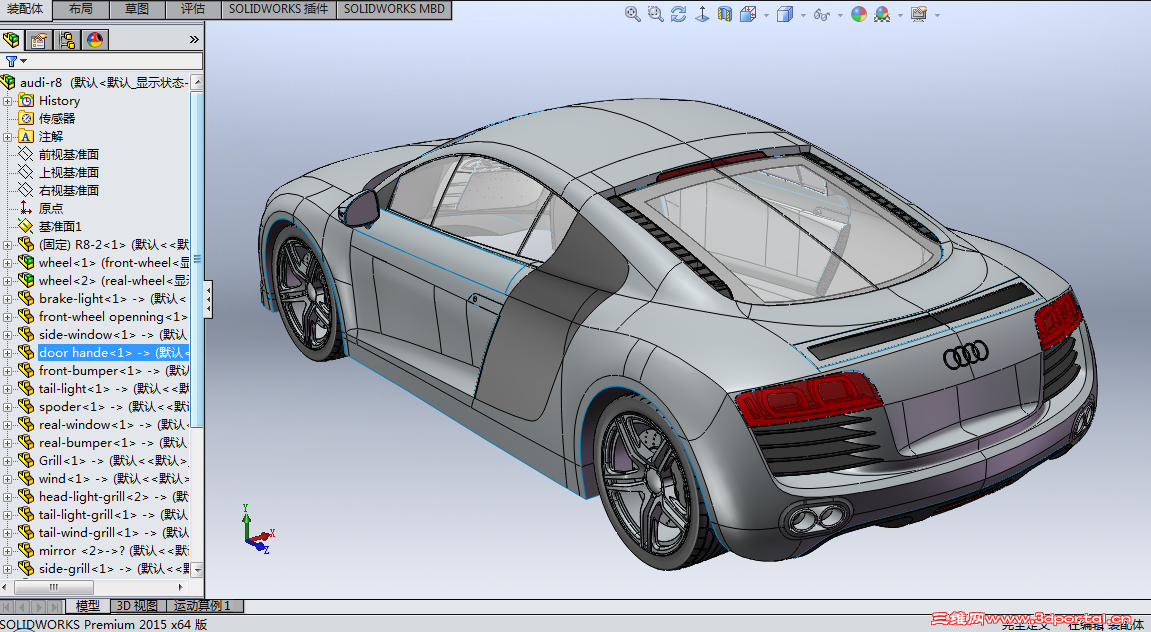Click the 注解 annotations icon
The height and width of the screenshot is (632, 1151).
pos(26,137)
